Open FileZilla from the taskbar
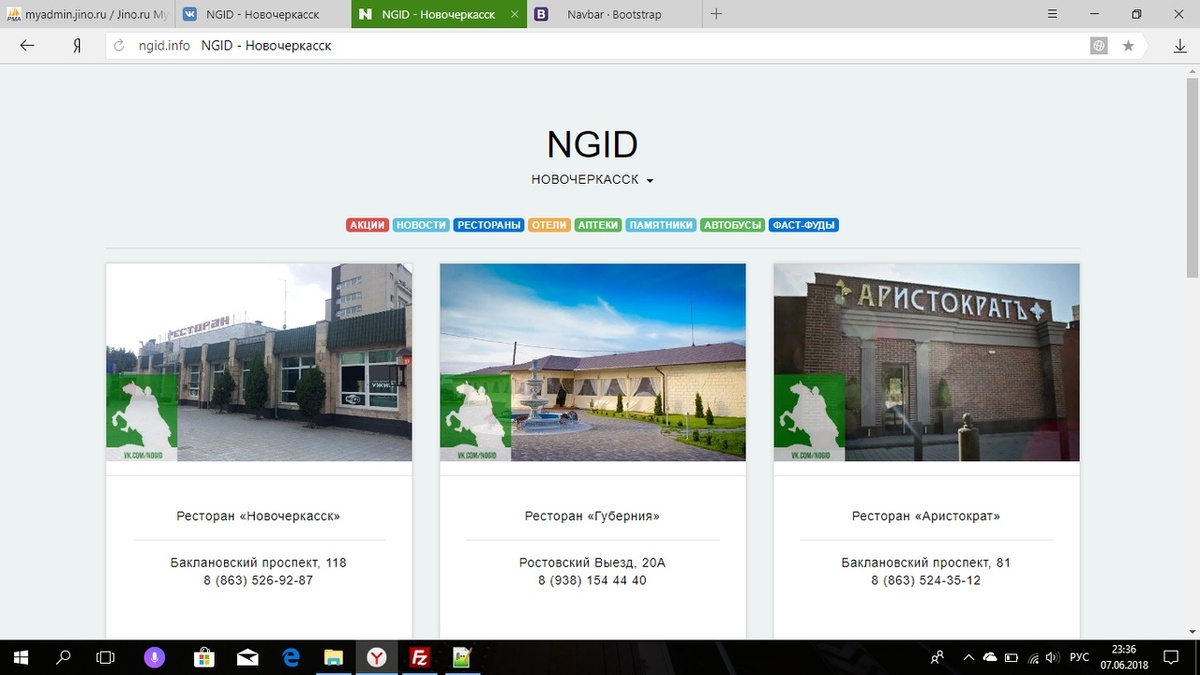Screen dimensions: 1200x675 click(420, 657)
